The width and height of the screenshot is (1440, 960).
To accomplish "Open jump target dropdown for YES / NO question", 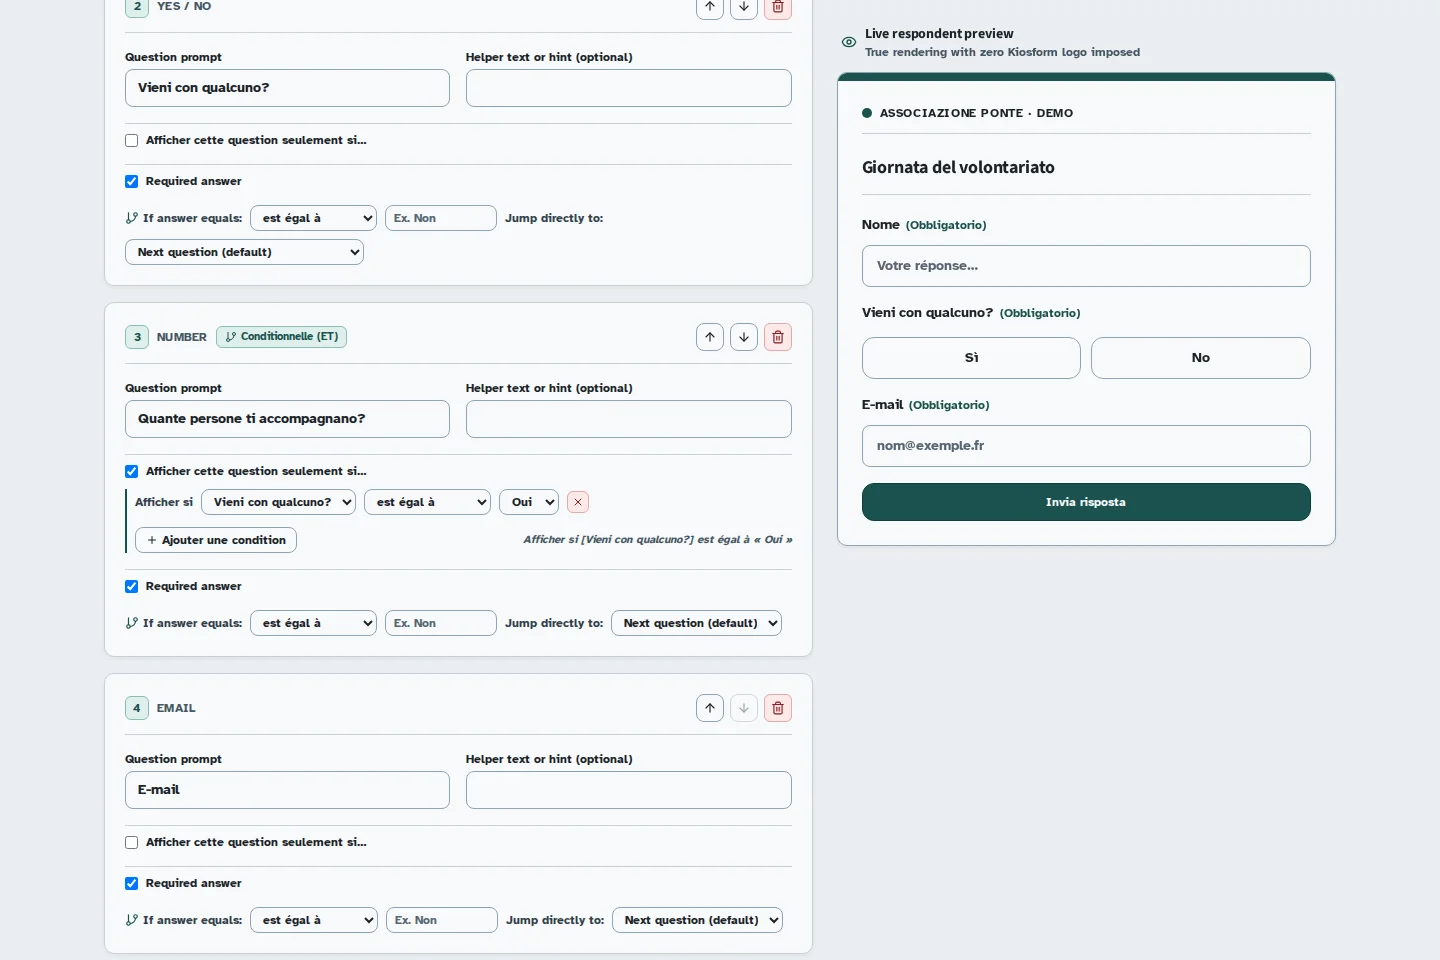I will pyautogui.click(x=244, y=252).
